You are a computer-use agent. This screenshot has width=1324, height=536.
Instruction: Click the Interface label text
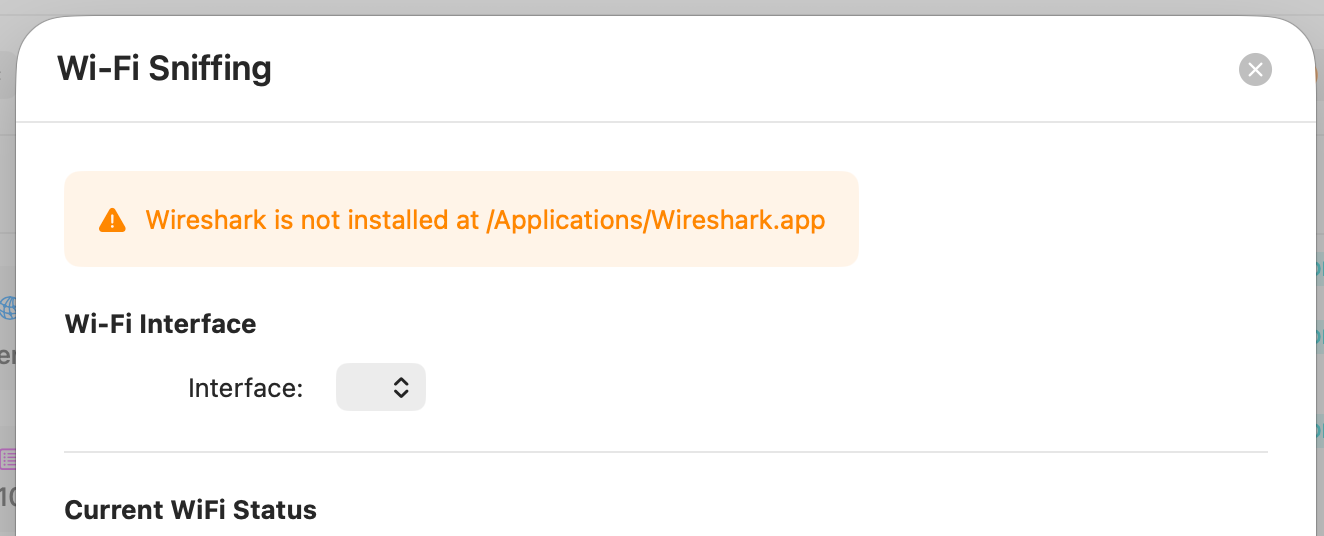(x=245, y=388)
